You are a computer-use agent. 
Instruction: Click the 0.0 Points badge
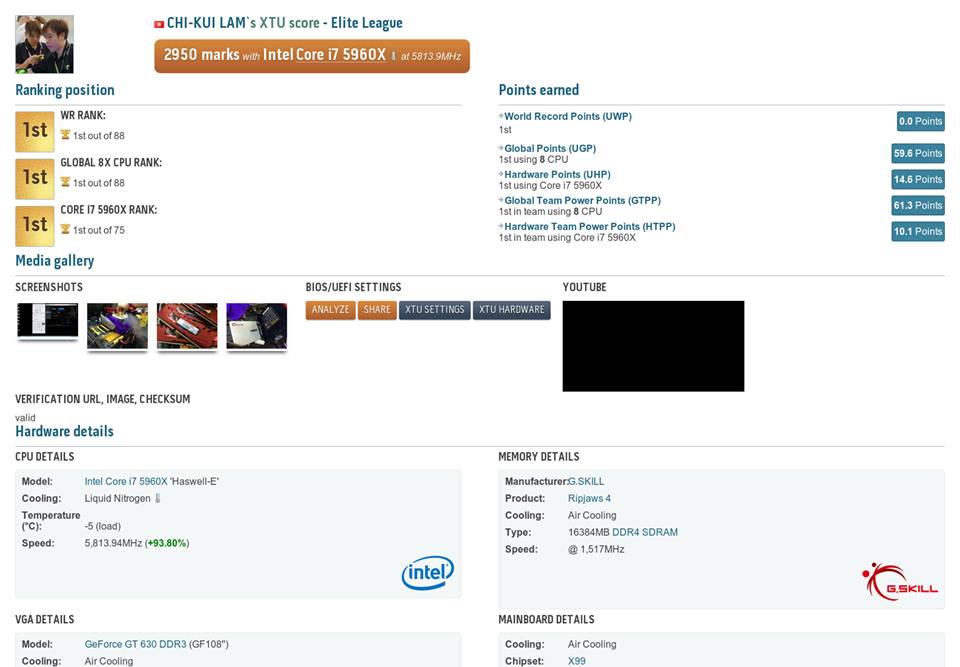pyautogui.click(x=920, y=121)
